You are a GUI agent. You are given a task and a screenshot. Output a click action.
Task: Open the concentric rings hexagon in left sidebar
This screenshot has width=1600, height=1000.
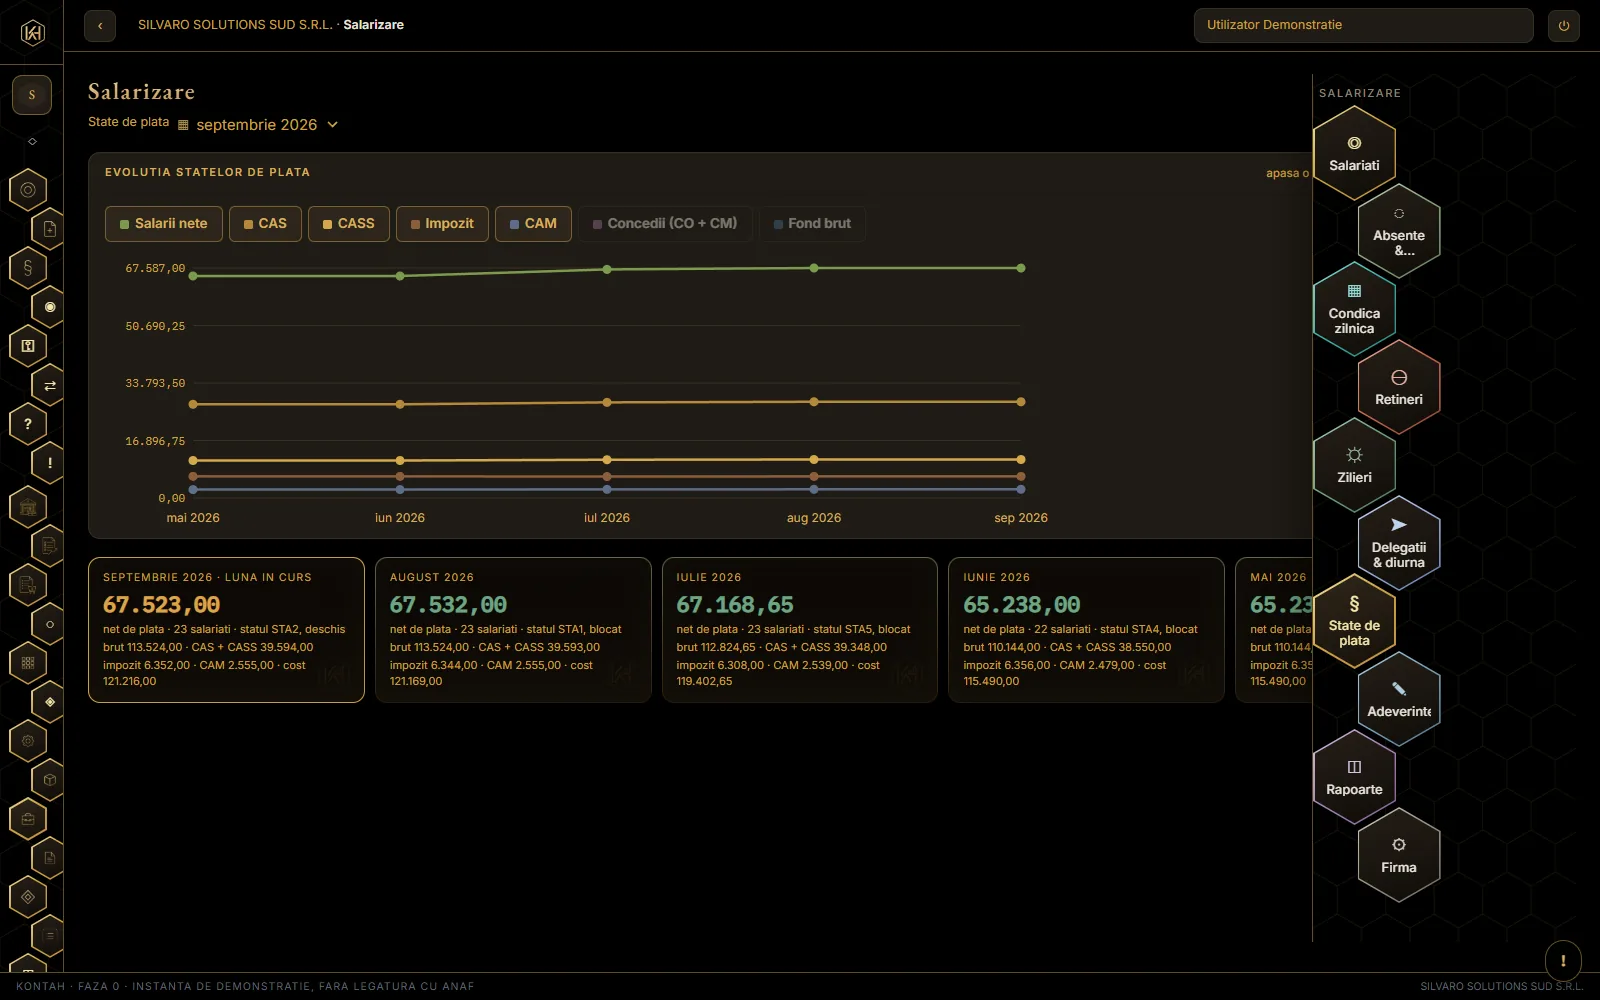(28, 190)
